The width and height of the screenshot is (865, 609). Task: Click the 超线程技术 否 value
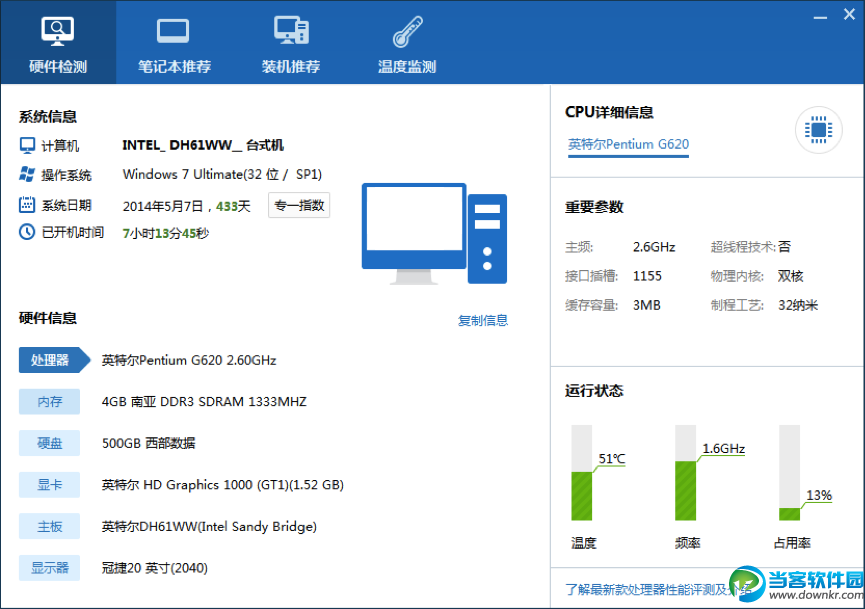784,247
